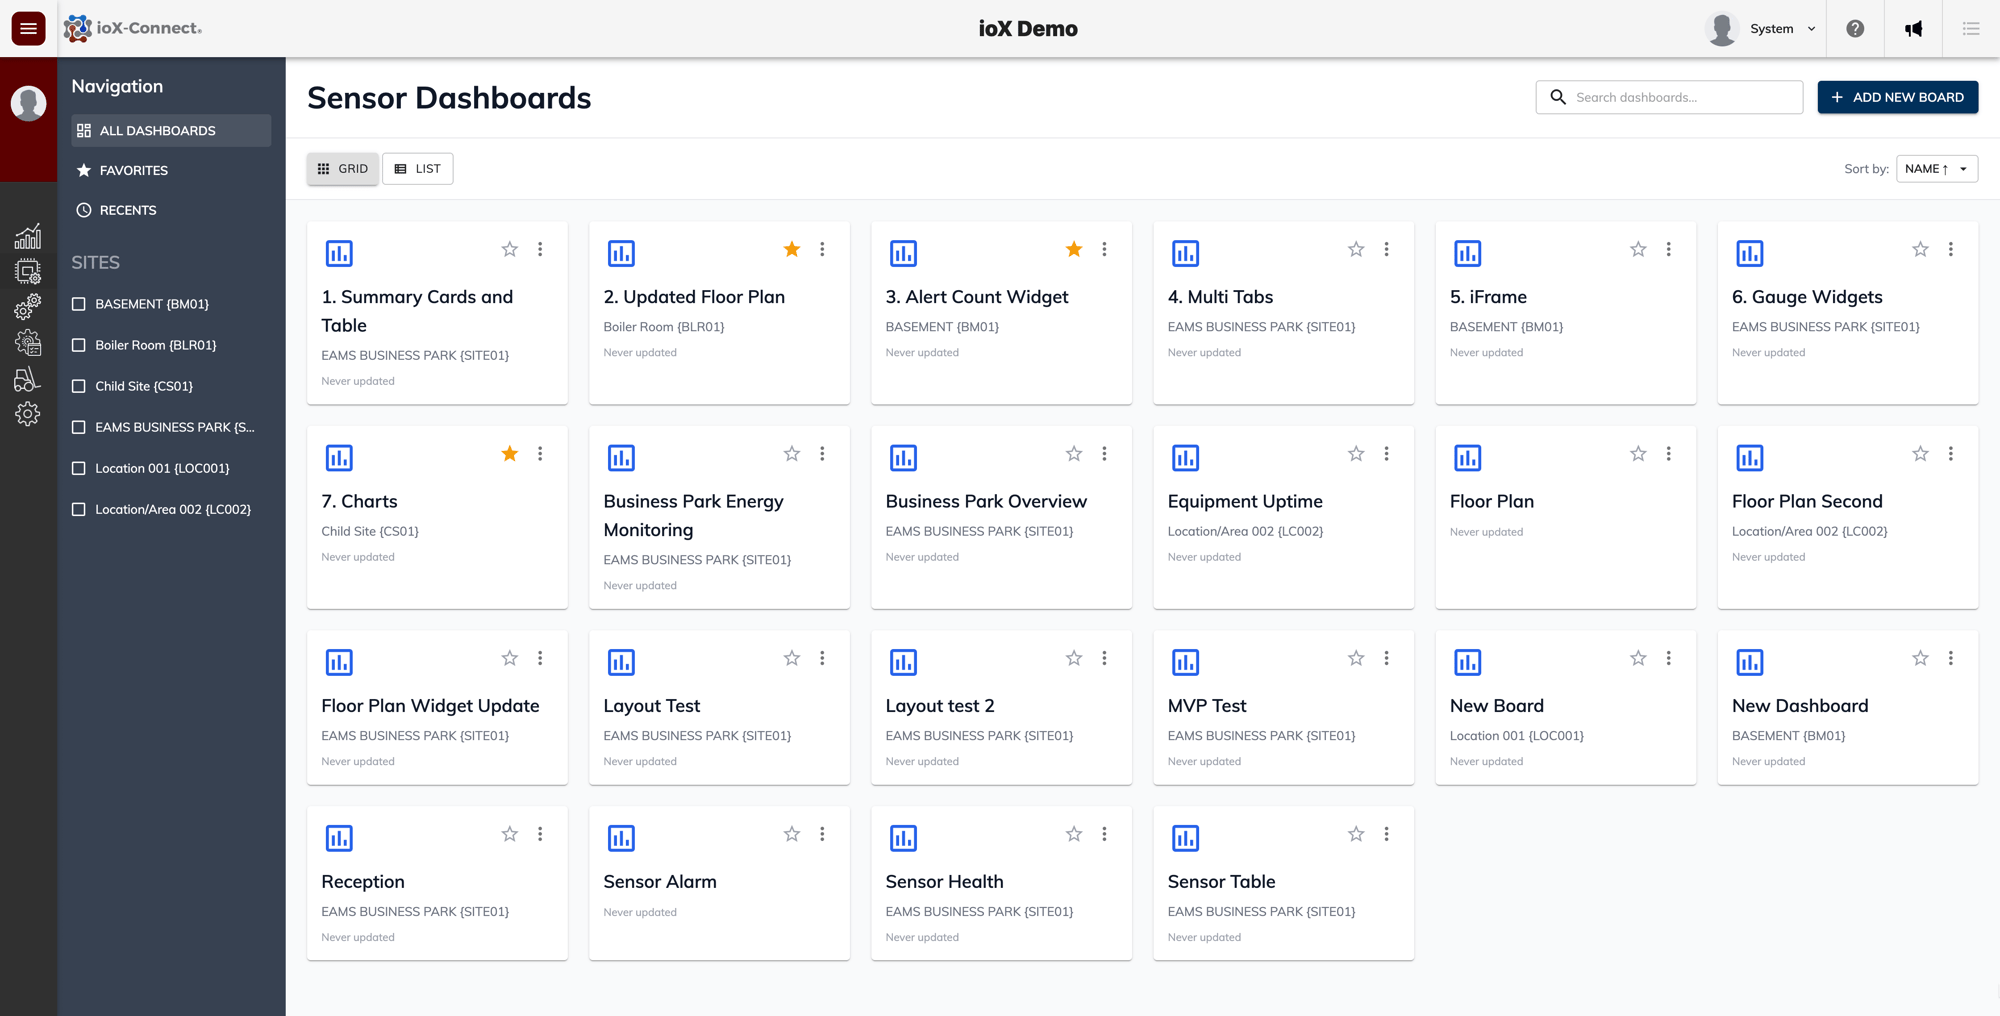This screenshot has height=1016, width=2000.
Task: Open the three-dot menu on 7. Charts card
Action: pyautogui.click(x=540, y=453)
